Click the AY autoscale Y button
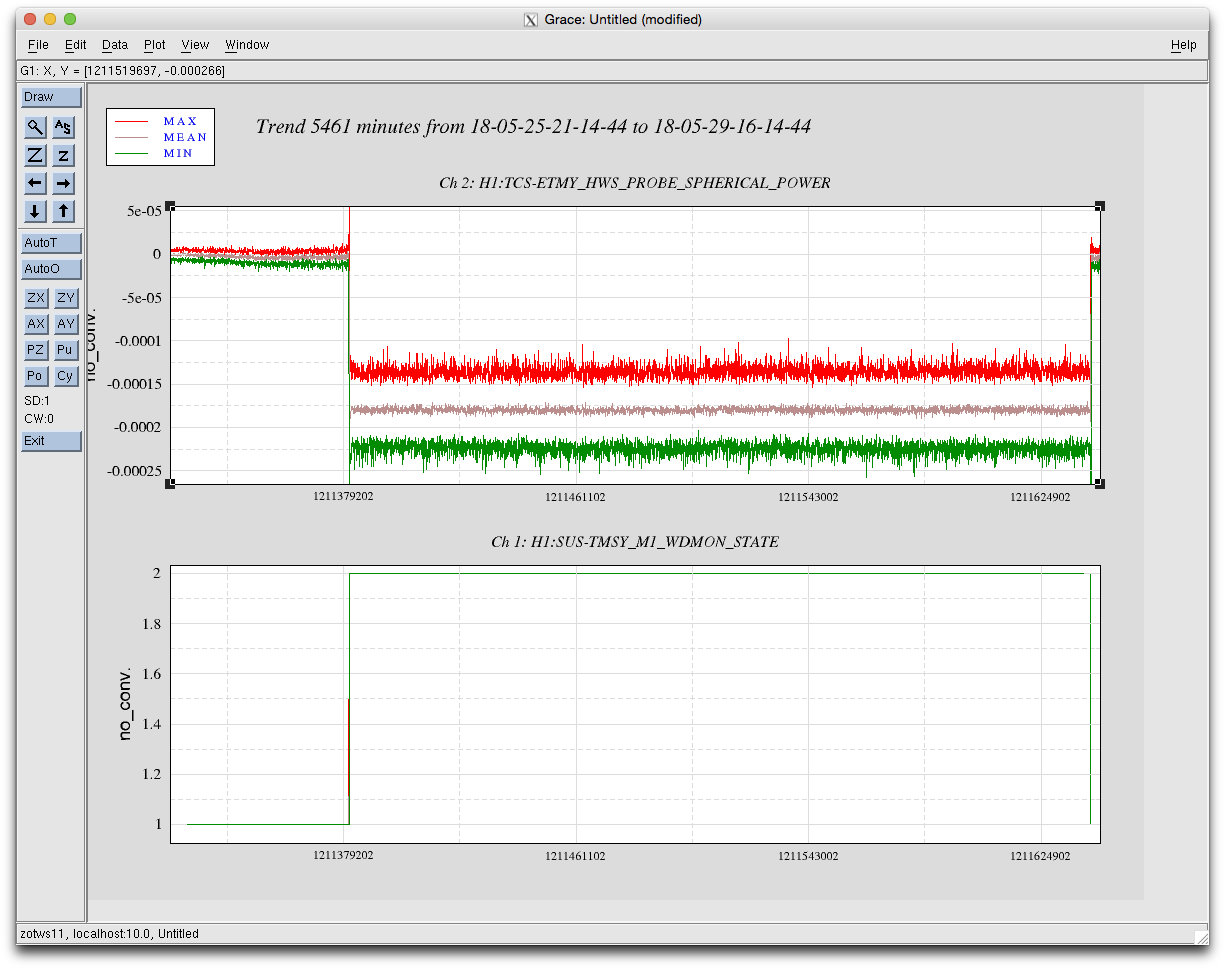The width and height of the screenshot is (1225, 969). [65, 324]
